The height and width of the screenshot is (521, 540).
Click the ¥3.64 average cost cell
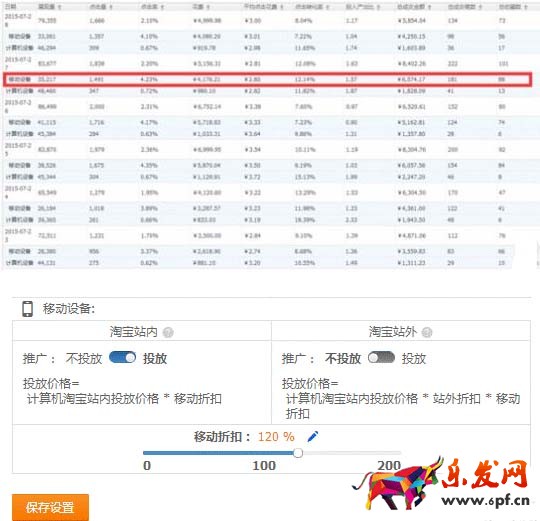(x=252, y=134)
